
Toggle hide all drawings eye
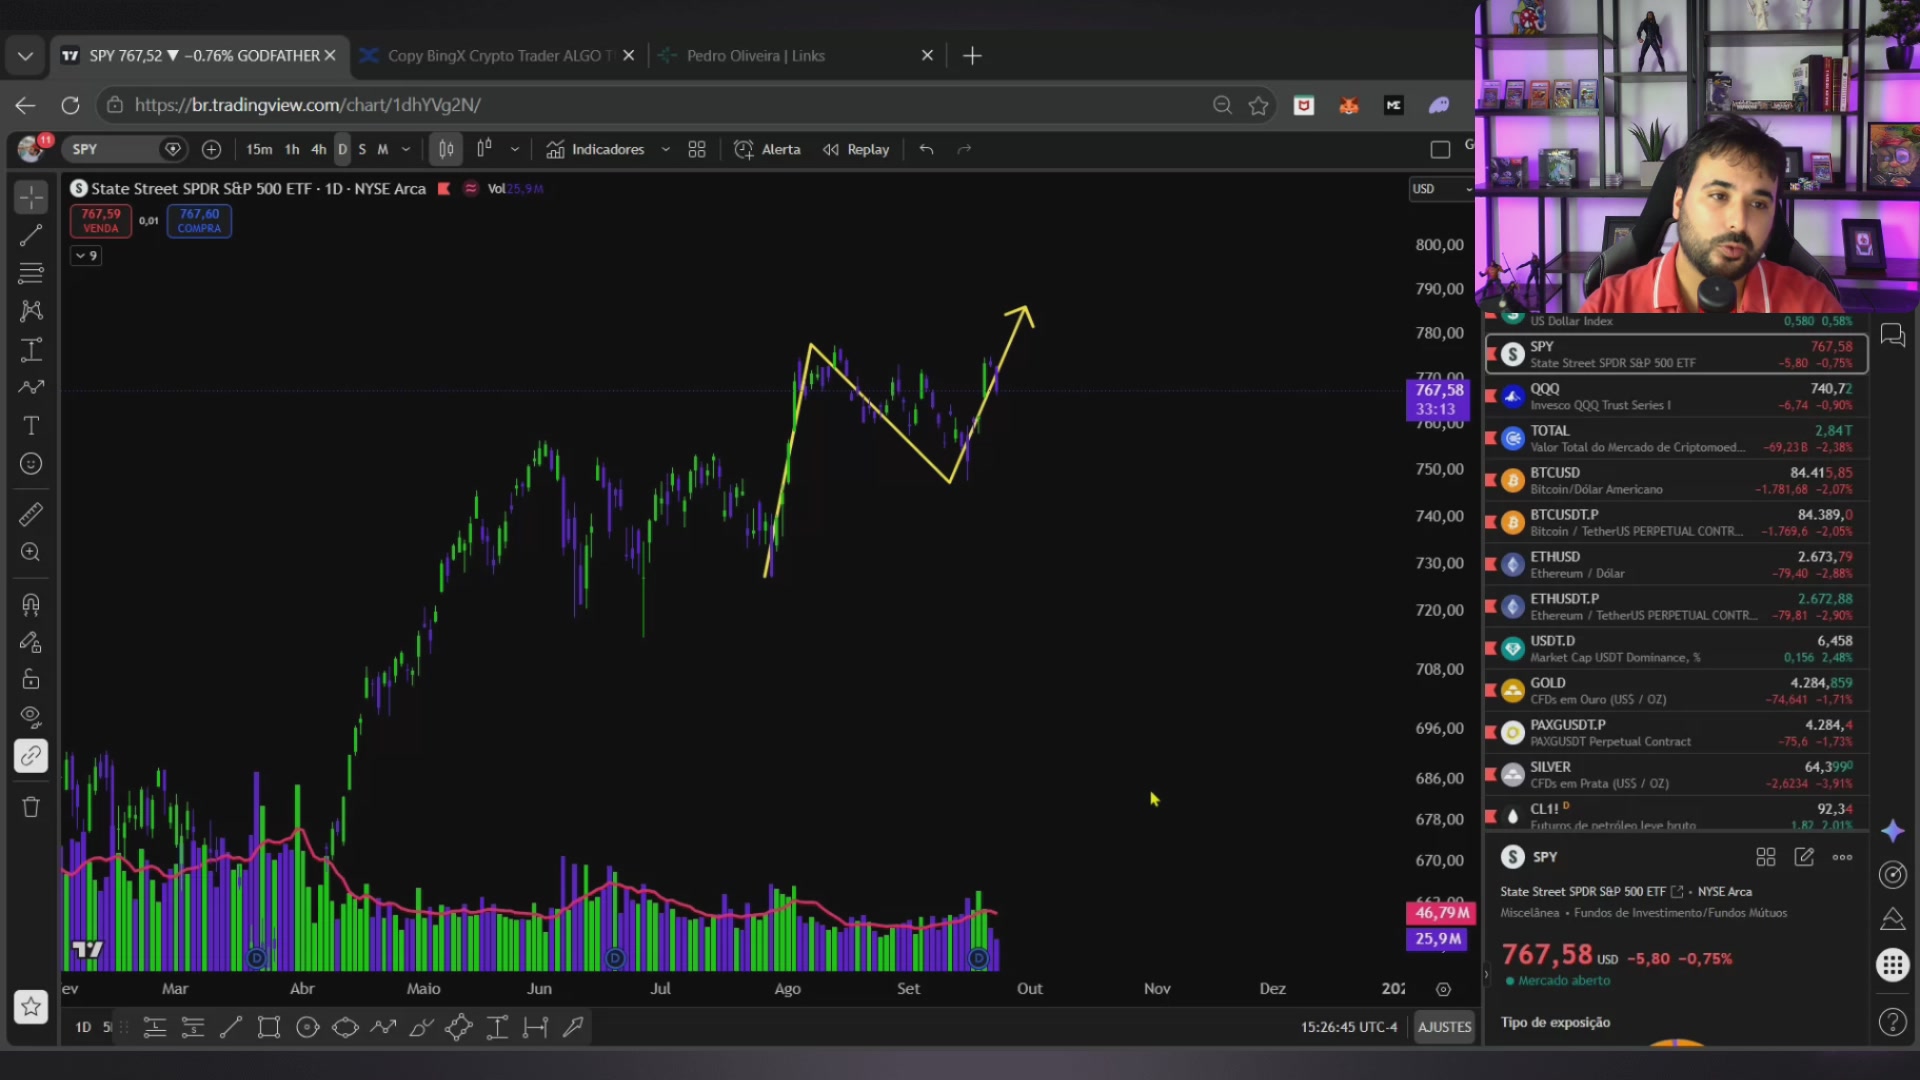click(31, 717)
